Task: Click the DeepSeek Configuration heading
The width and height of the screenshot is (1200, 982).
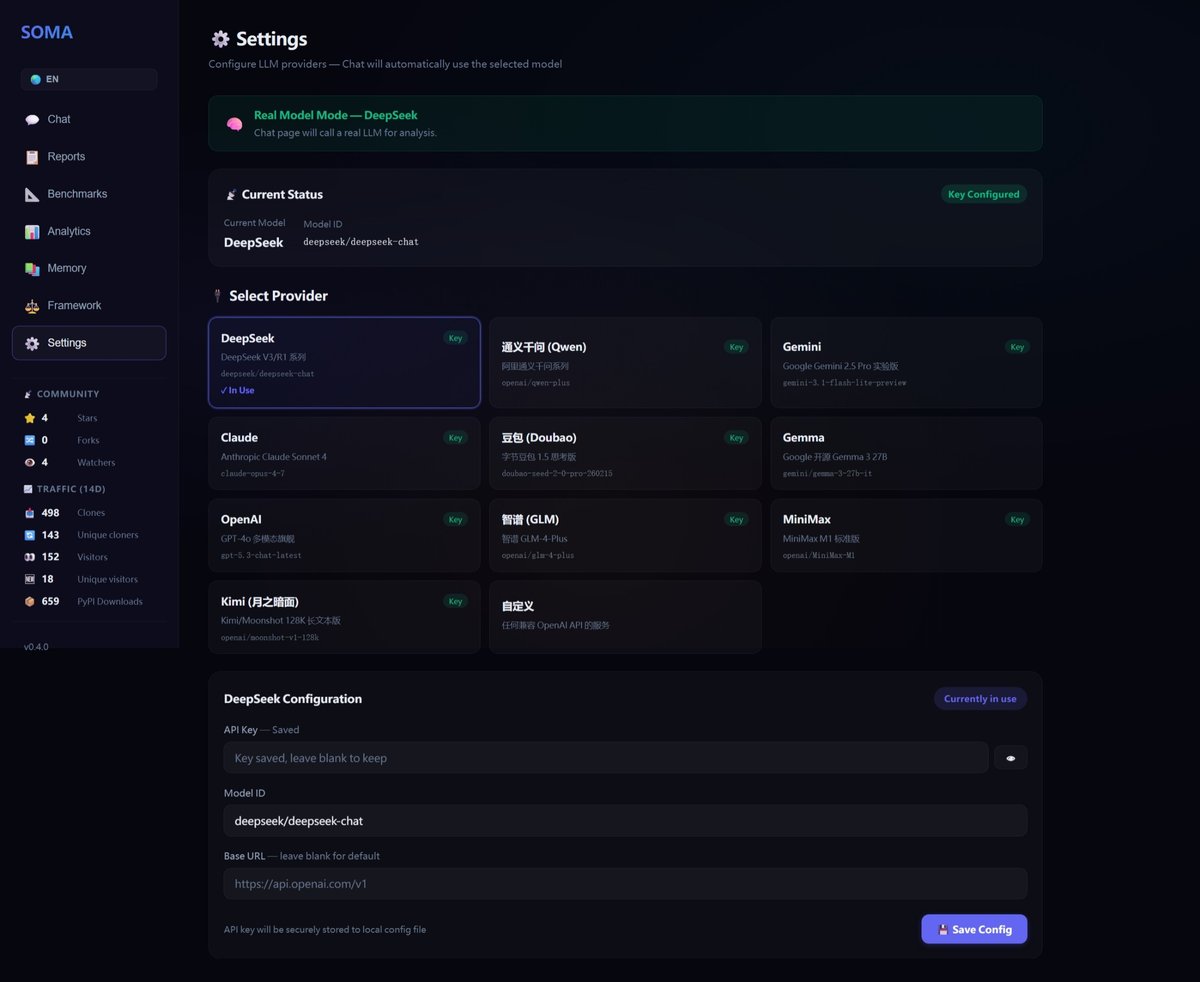Action: tap(293, 699)
